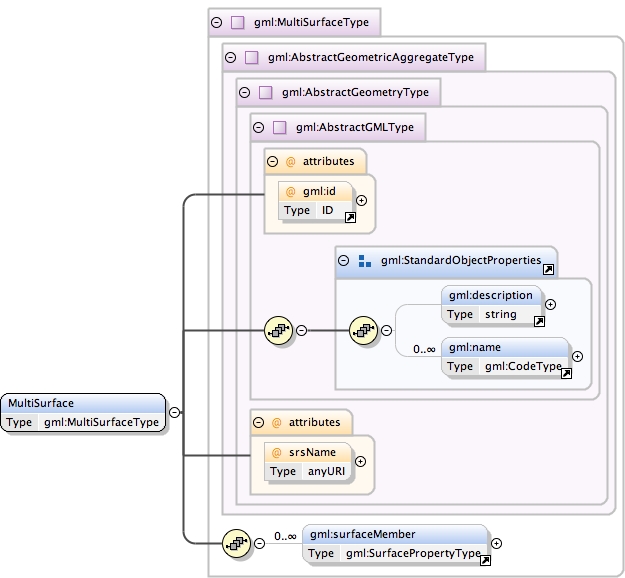Expand the gml:id attribute details
The height and width of the screenshot is (578, 625).
[361, 201]
